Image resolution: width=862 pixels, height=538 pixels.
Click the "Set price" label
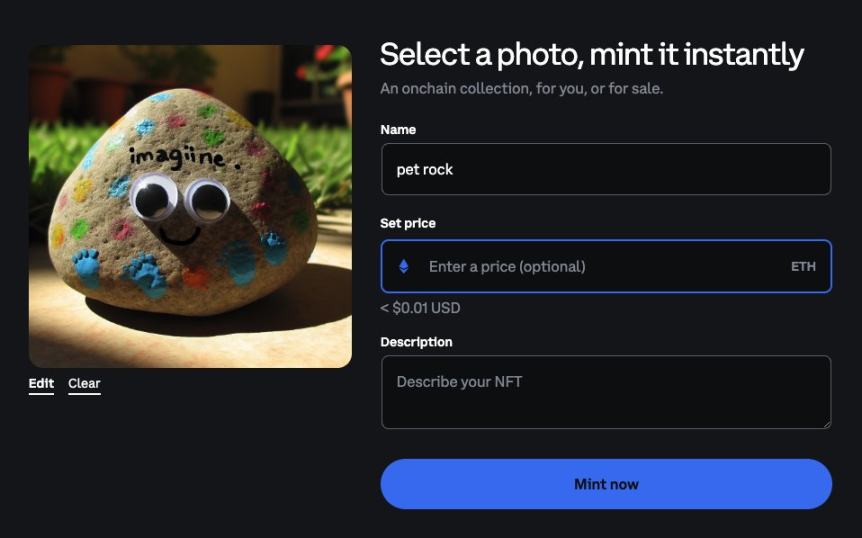pos(408,223)
